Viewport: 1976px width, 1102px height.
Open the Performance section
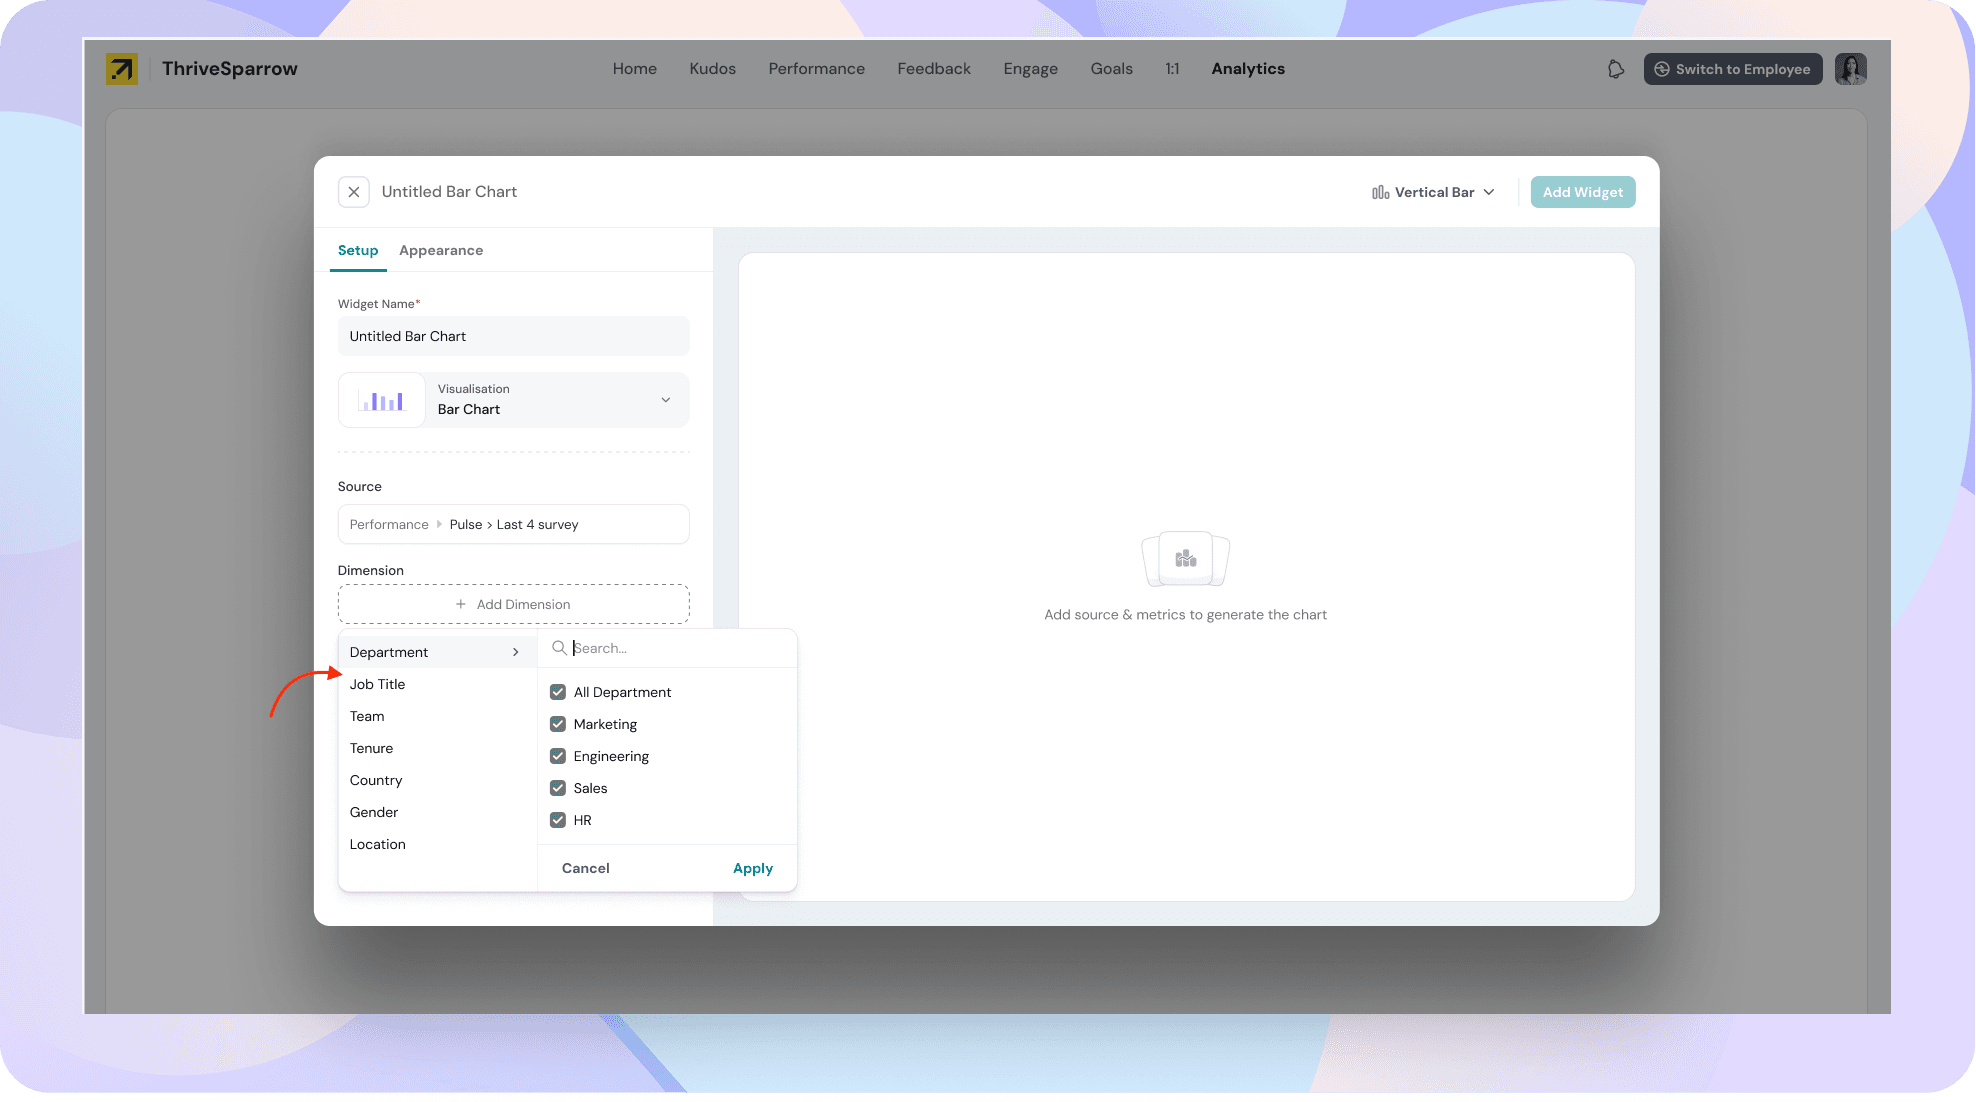click(817, 69)
